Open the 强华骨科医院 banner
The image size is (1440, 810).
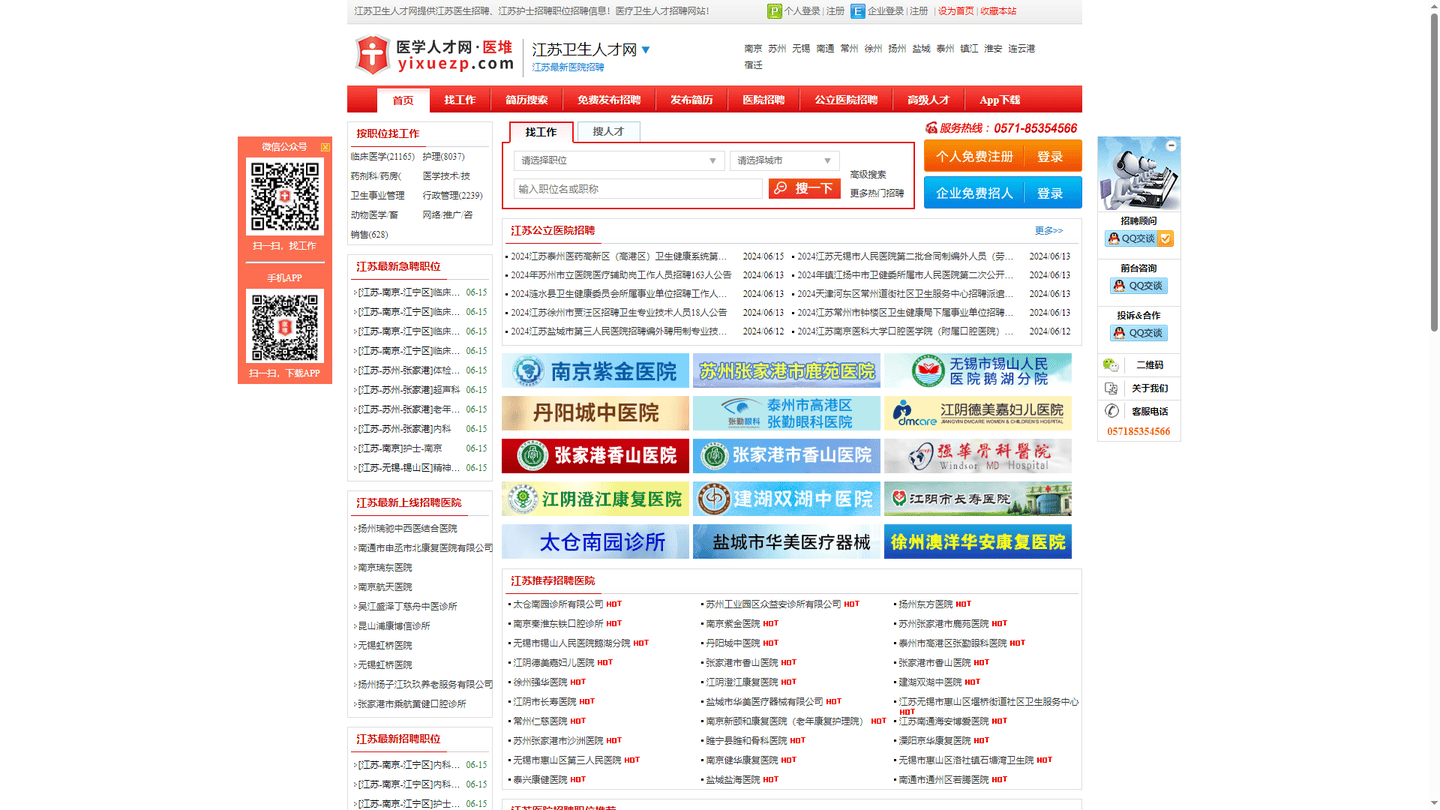coord(977,456)
